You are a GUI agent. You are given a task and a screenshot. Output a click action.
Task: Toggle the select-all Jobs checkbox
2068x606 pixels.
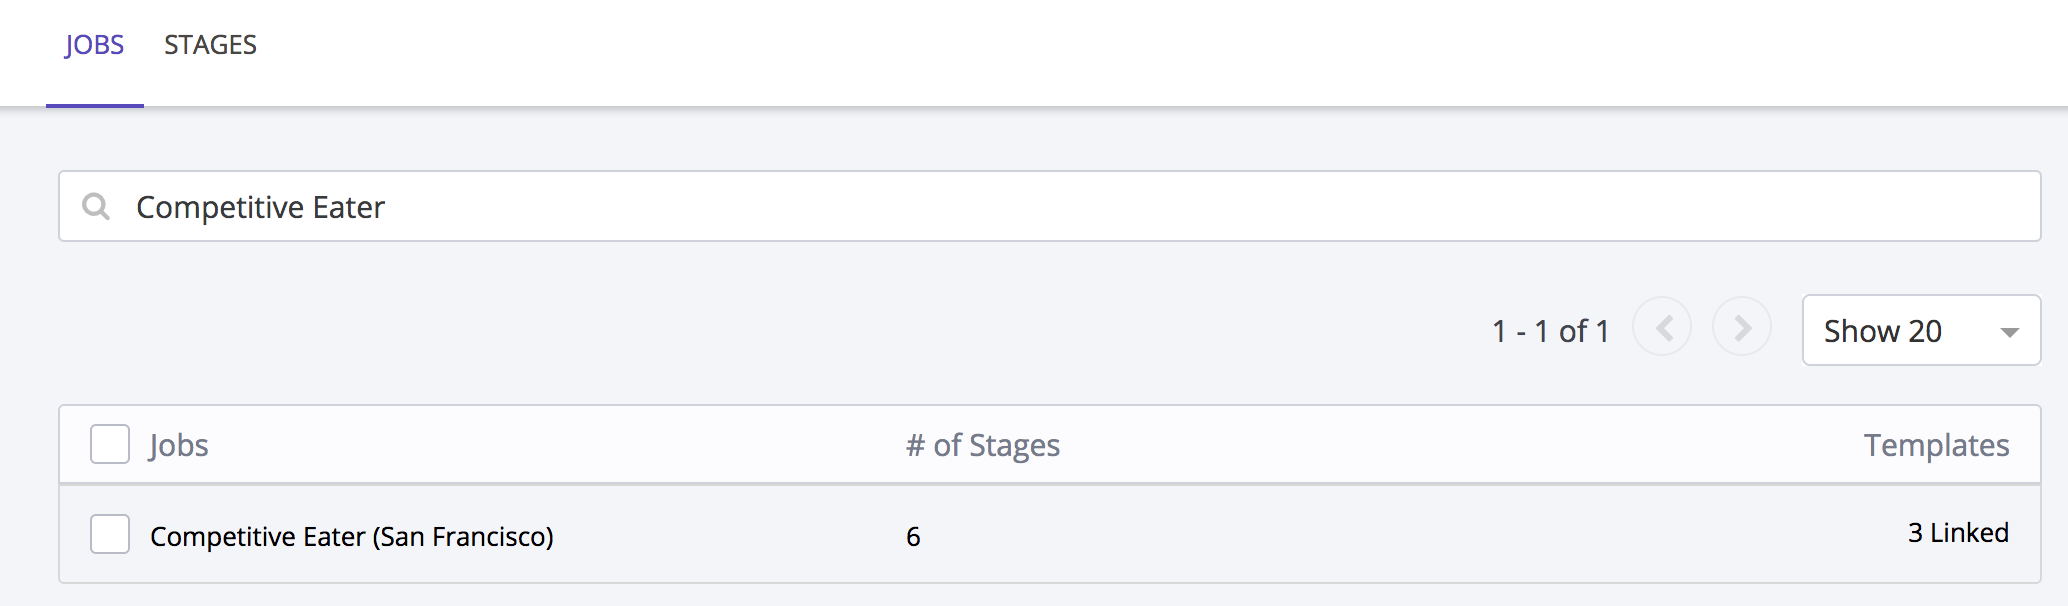tap(110, 444)
